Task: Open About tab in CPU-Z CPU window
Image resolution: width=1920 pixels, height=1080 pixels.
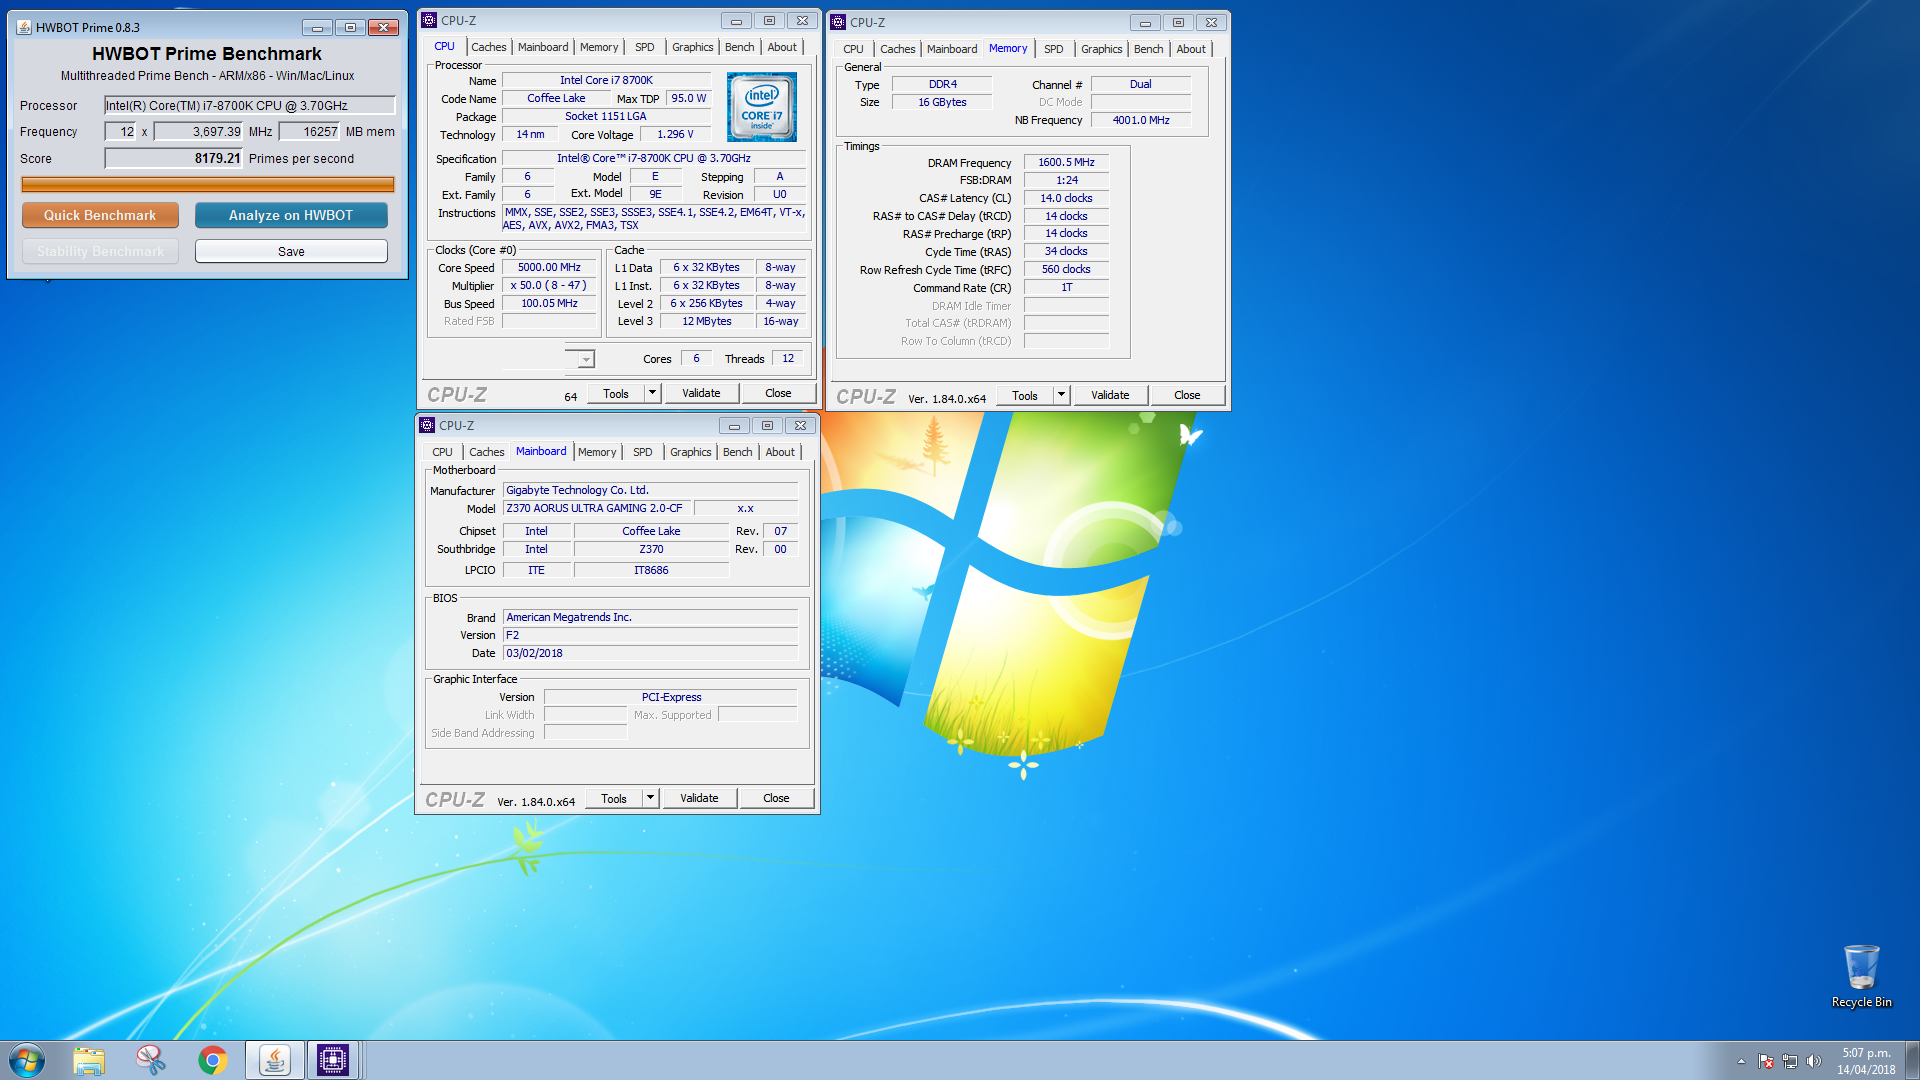Action: [782, 47]
